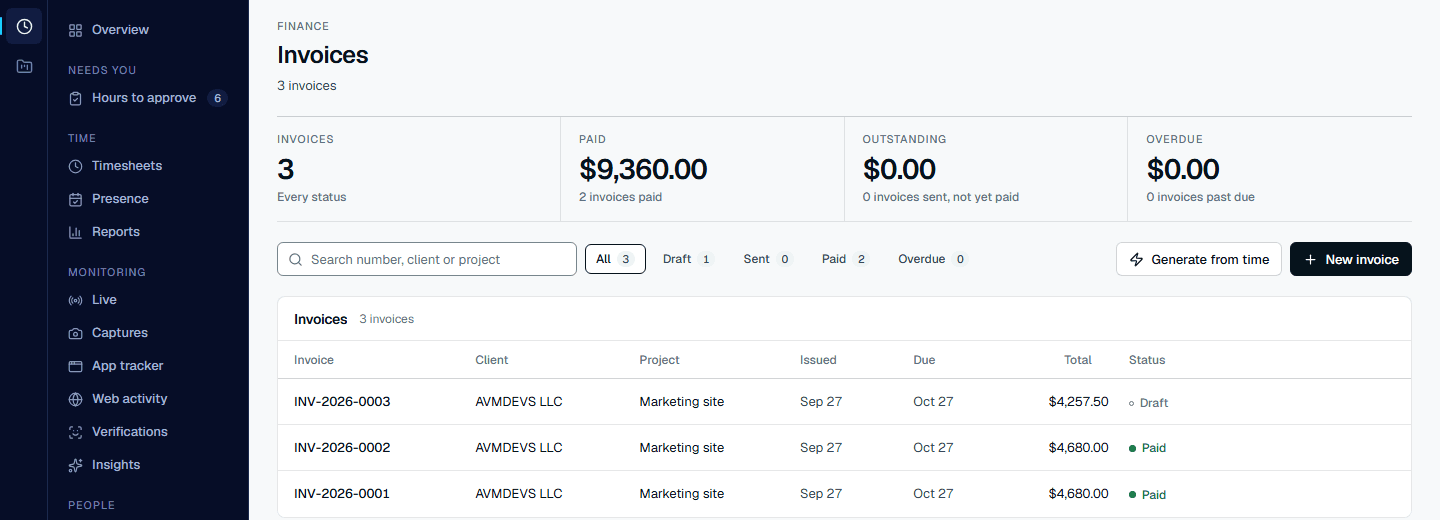Click the plus icon in New invoice
1440x520 pixels.
pos(1310,259)
